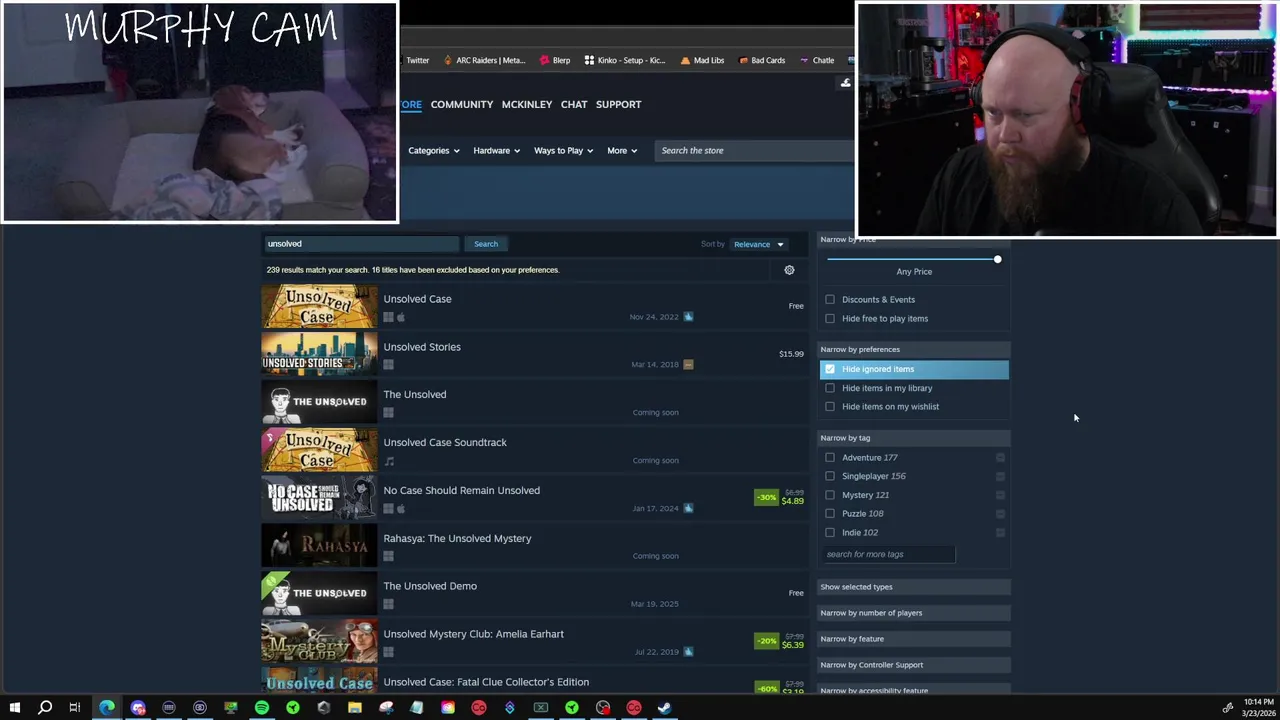Open the Chatle bookmark
The height and width of the screenshot is (720, 1280).
click(x=816, y=60)
